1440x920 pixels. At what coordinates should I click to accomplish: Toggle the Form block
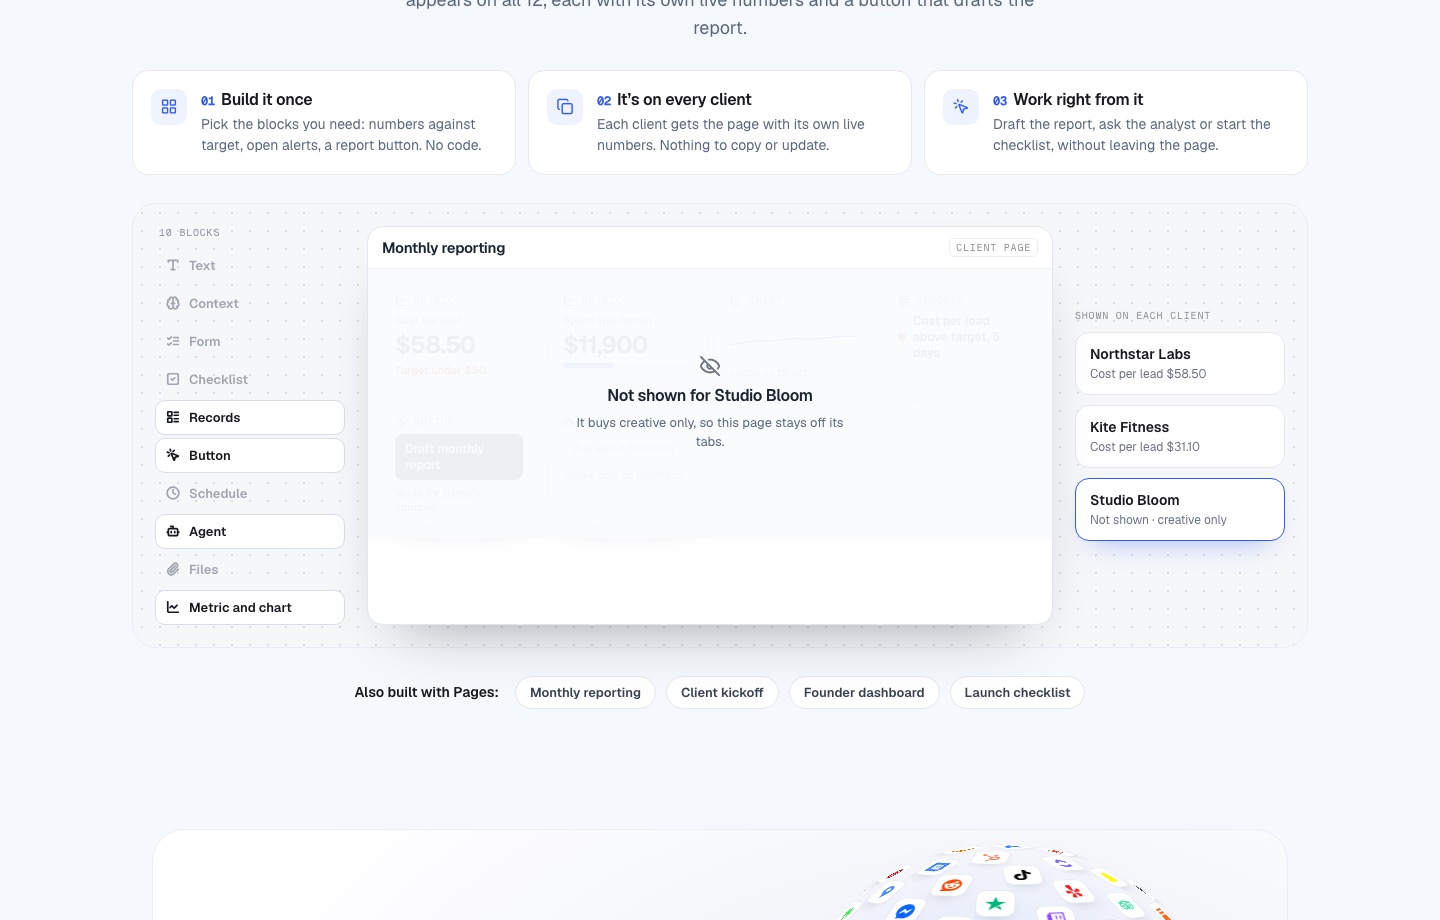pos(250,341)
